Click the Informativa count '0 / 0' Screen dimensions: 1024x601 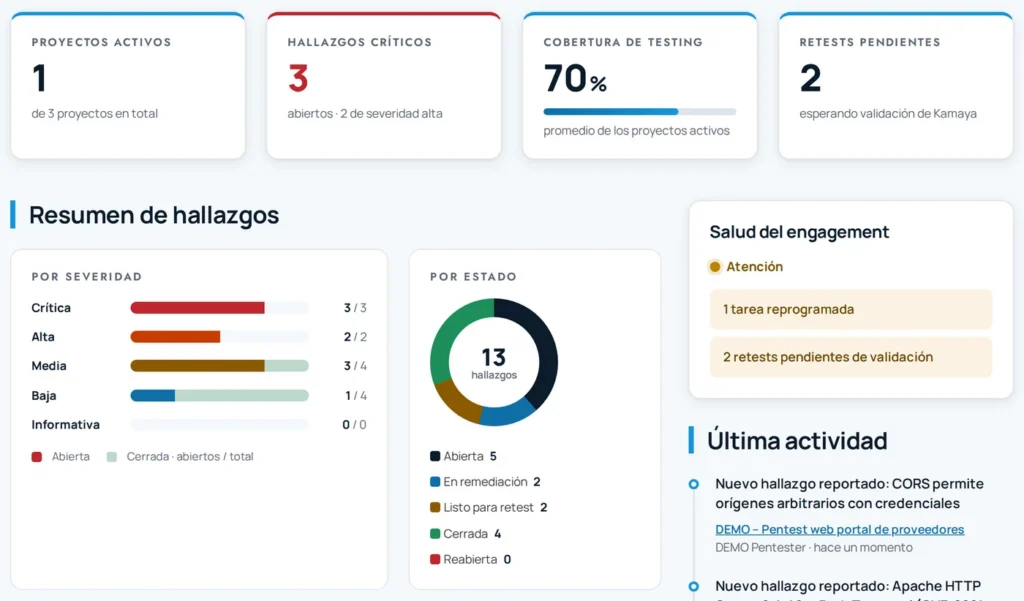pyautogui.click(x=355, y=425)
